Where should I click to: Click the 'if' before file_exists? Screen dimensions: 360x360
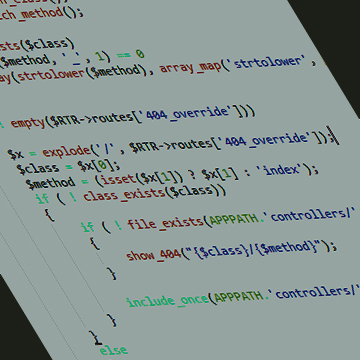87,227
